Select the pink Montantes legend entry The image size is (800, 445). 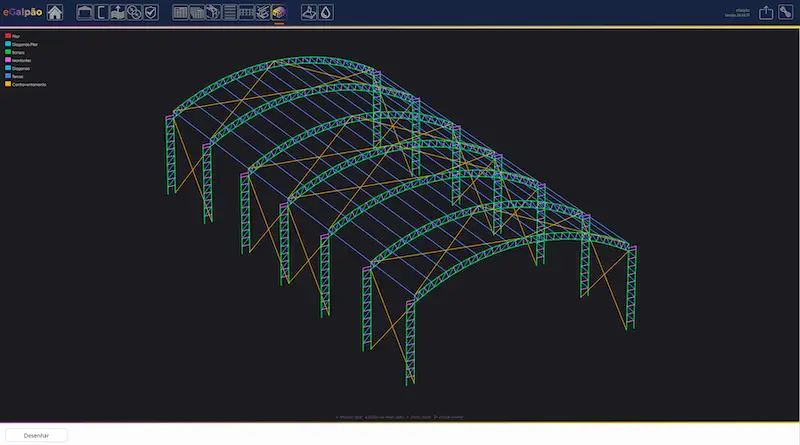pos(22,61)
